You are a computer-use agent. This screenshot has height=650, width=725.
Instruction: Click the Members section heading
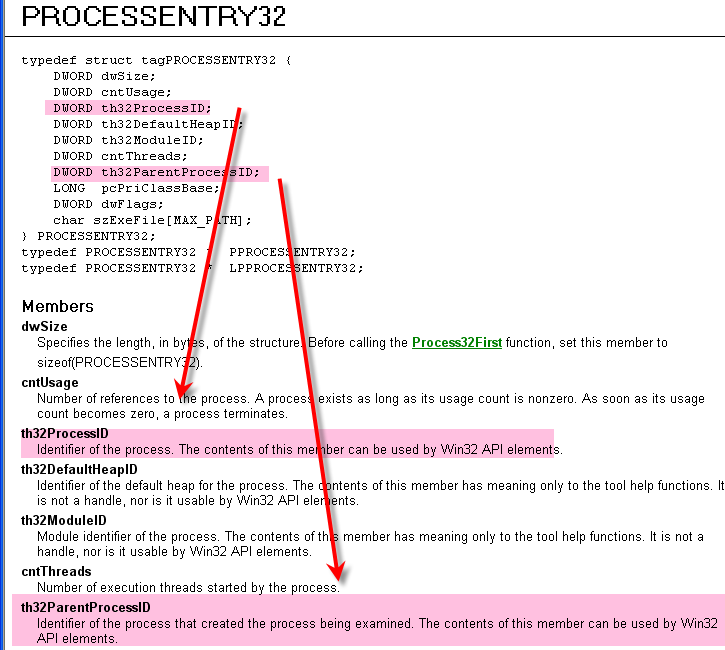coord(58,306)
